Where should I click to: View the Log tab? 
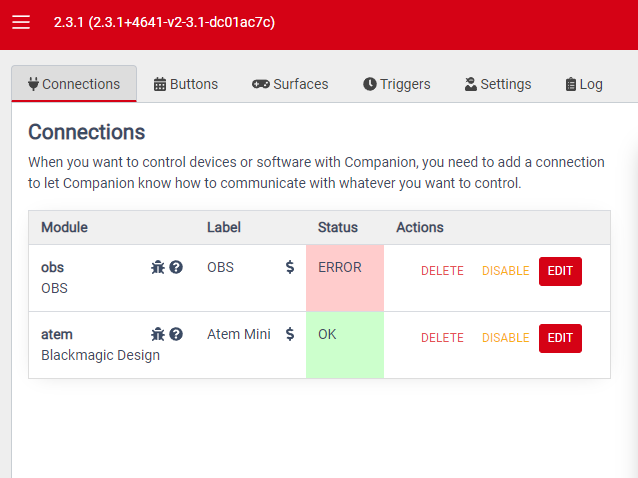pos(584,84)
